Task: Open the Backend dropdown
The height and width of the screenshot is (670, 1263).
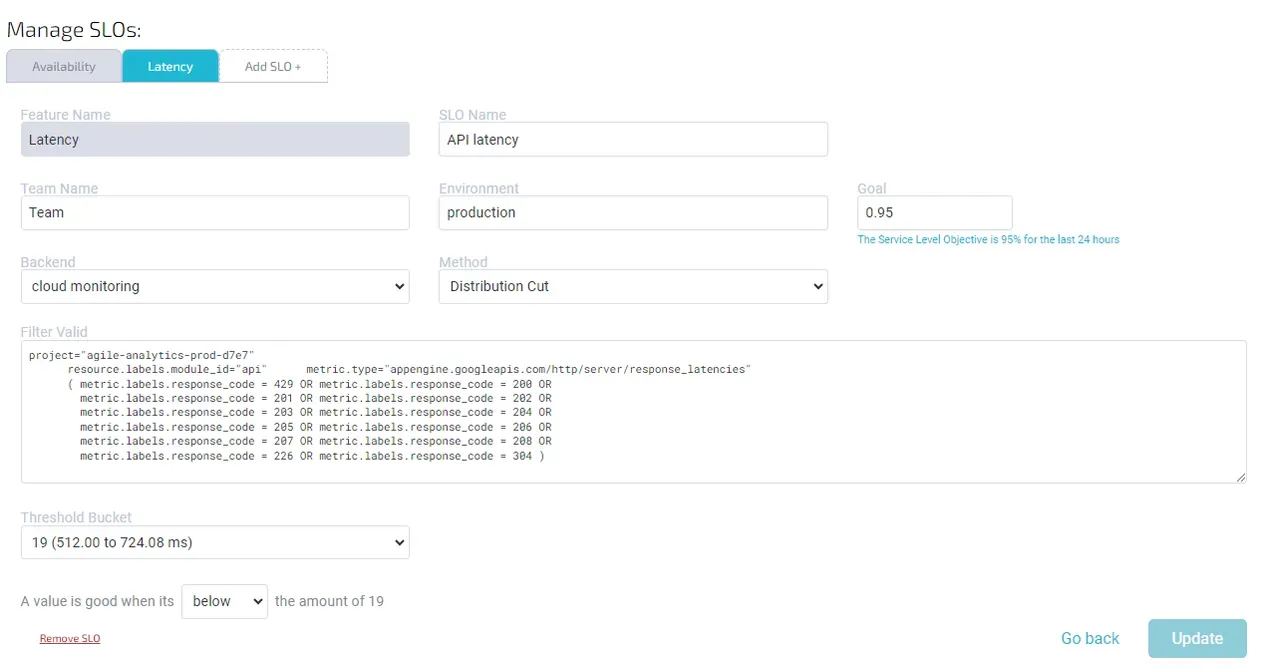Action: point(215,286)
